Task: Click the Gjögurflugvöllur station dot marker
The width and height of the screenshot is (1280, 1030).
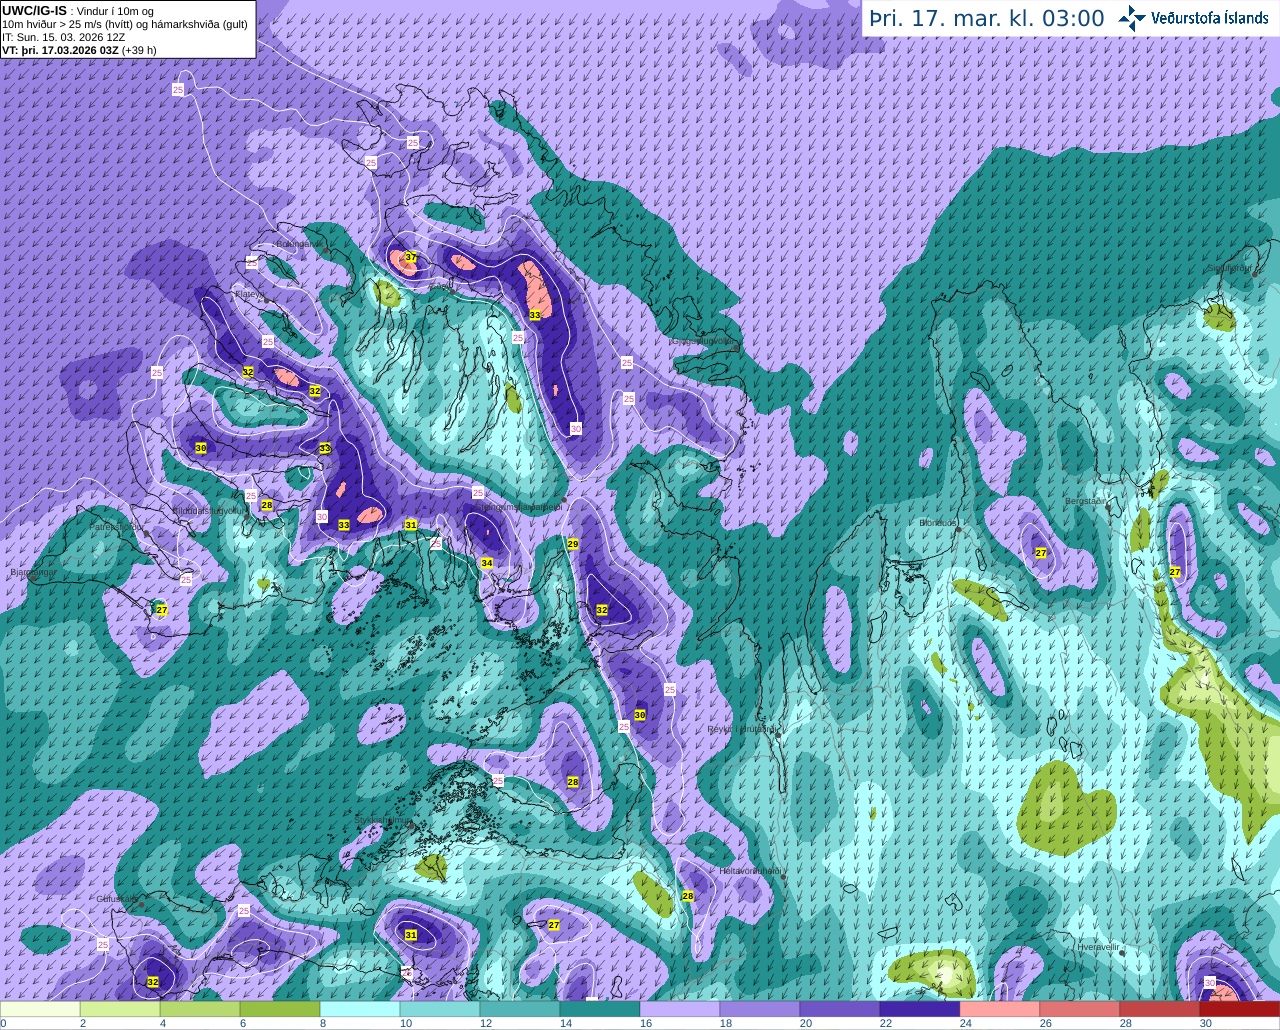Action: click(736, 349)
